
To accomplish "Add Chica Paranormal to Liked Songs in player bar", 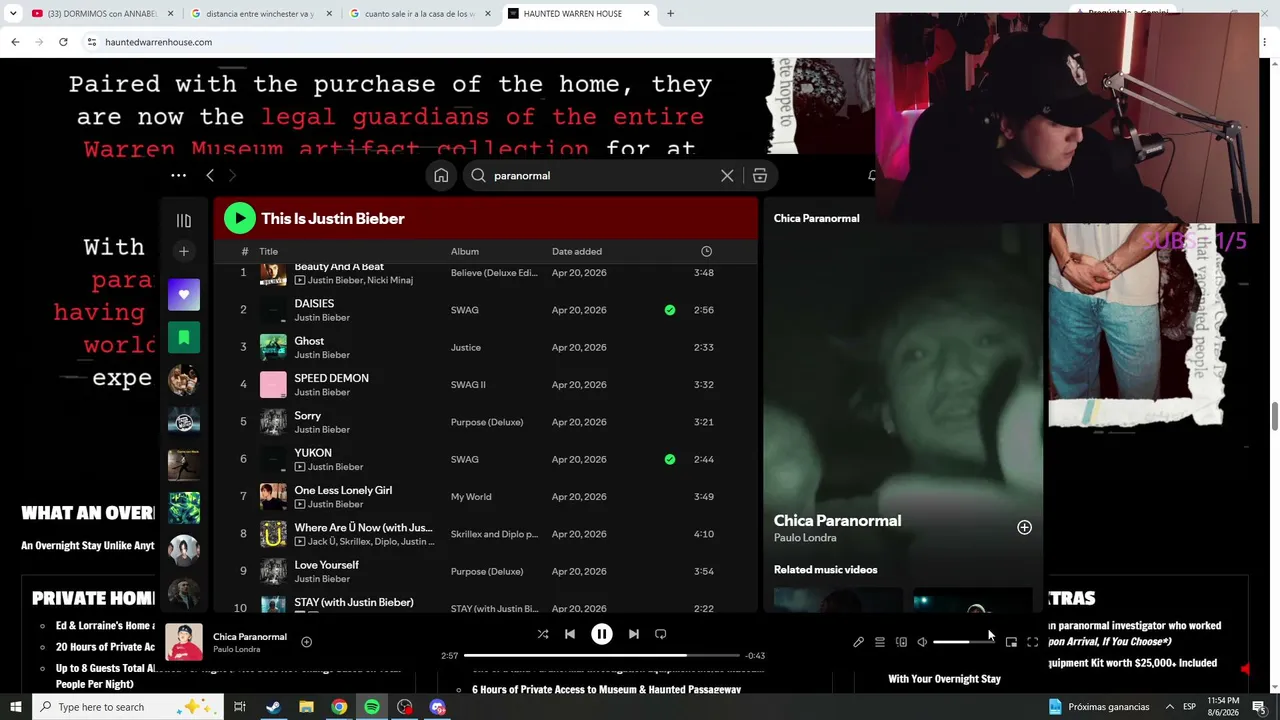I will pos(307,642).
